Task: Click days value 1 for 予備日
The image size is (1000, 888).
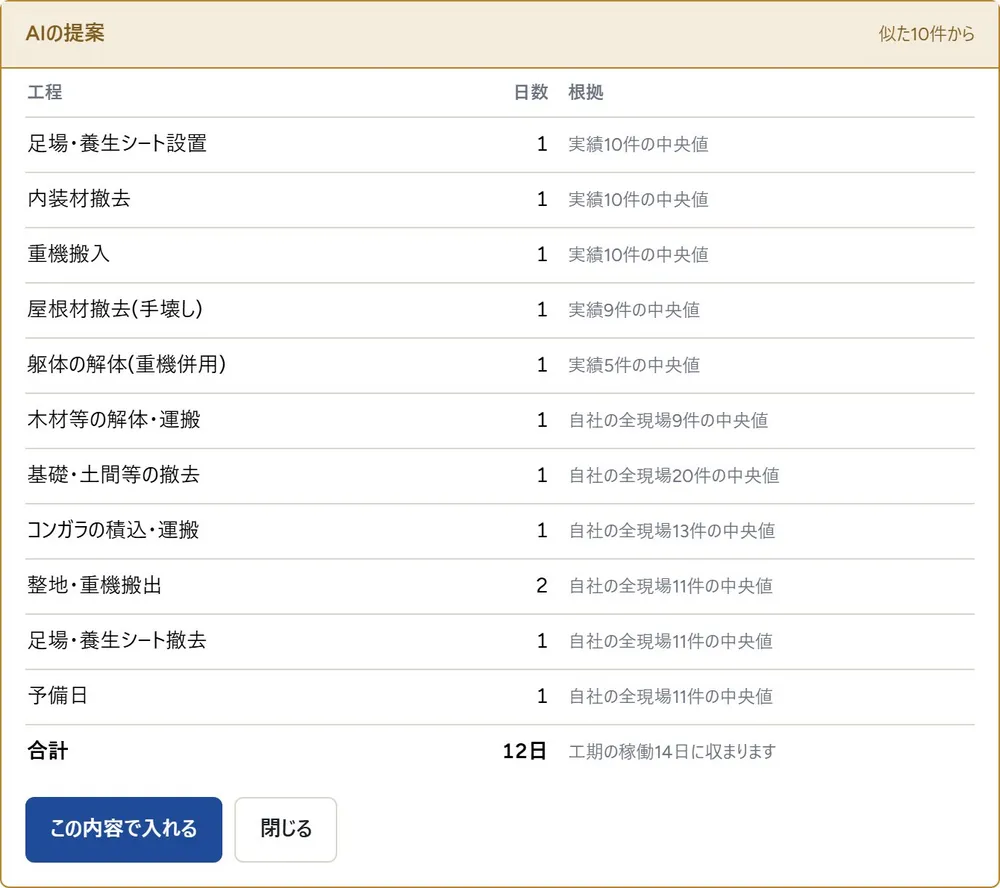Action: click(x=542, y=695)
